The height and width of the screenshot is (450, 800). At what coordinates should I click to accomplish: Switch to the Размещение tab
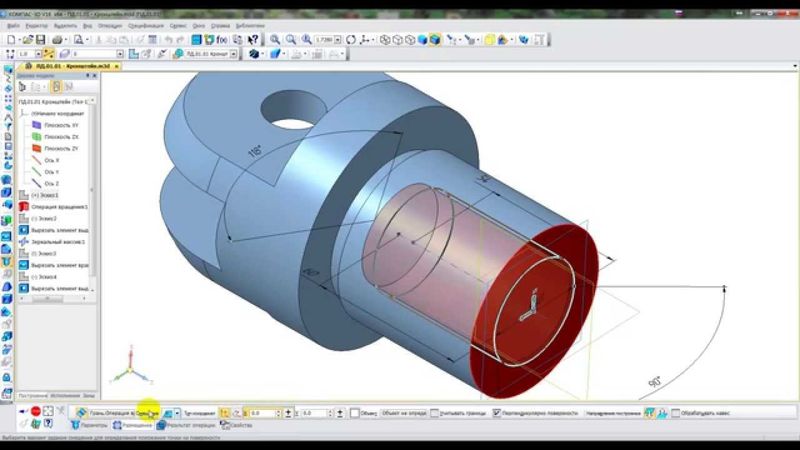click(x=132, y=424)
